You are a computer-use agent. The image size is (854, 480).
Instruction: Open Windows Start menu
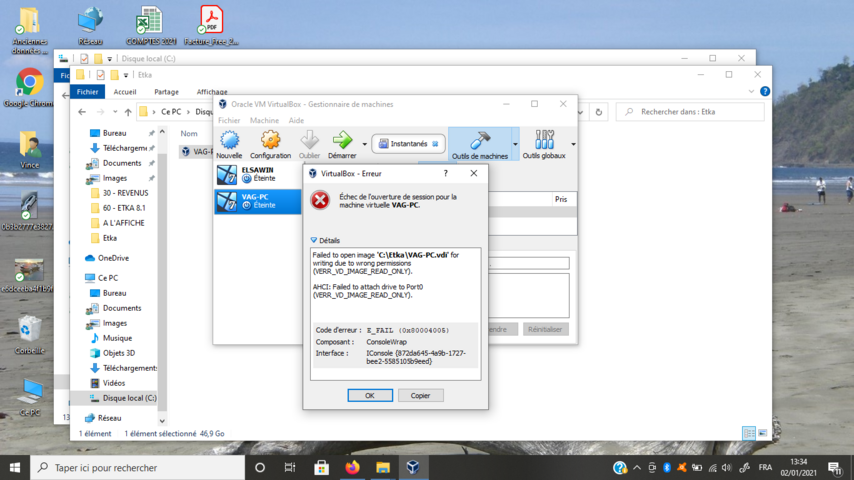click(x=15, y=467)
